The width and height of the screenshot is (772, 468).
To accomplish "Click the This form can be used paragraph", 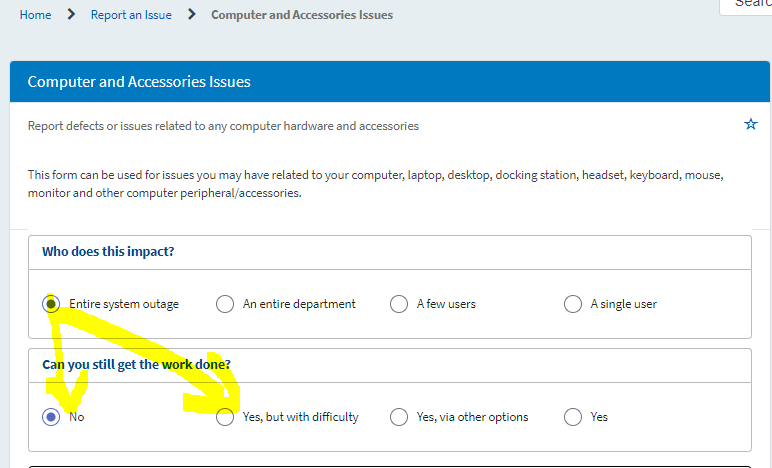I will click(x=376, y=184).
